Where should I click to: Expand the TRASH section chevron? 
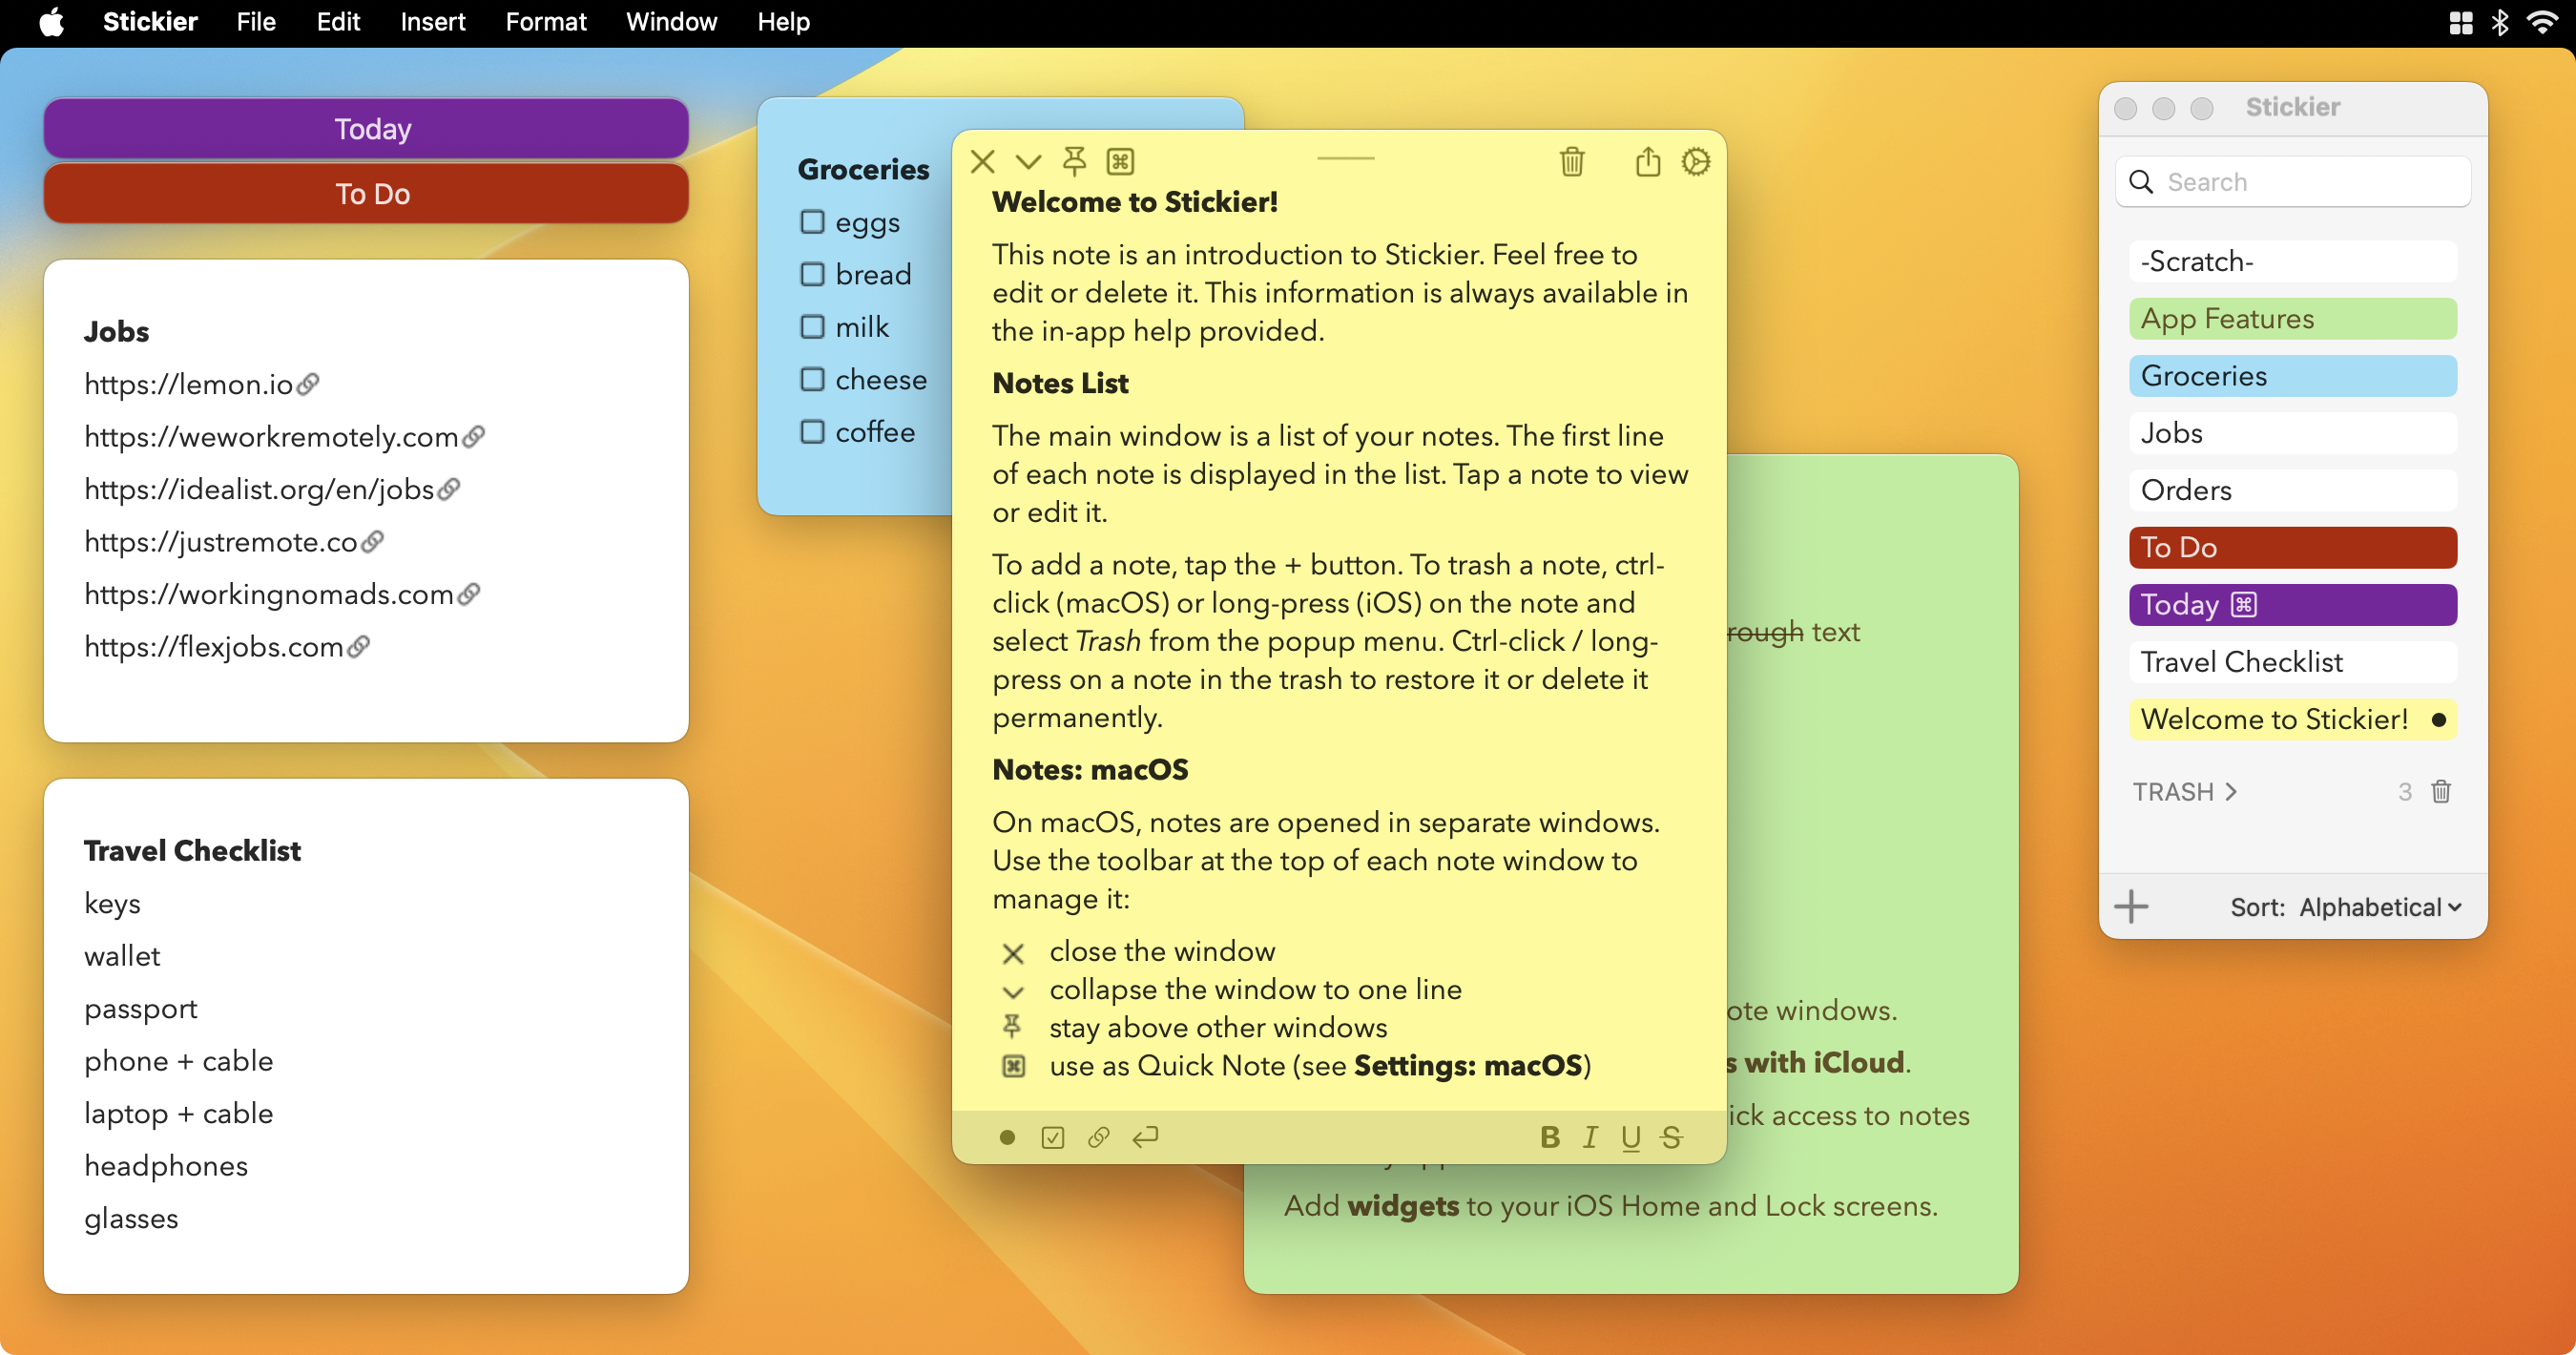pos(2231,792)
